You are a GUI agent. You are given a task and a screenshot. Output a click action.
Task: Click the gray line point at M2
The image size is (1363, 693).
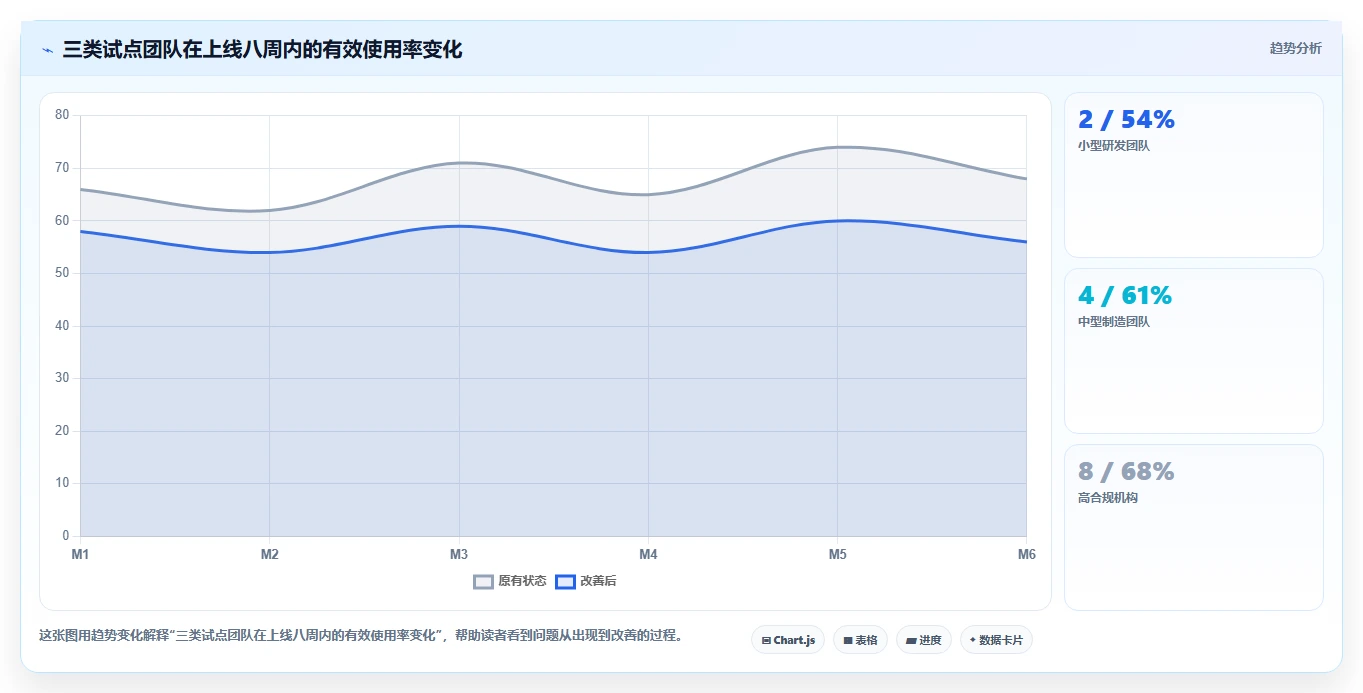coord(269,210)
